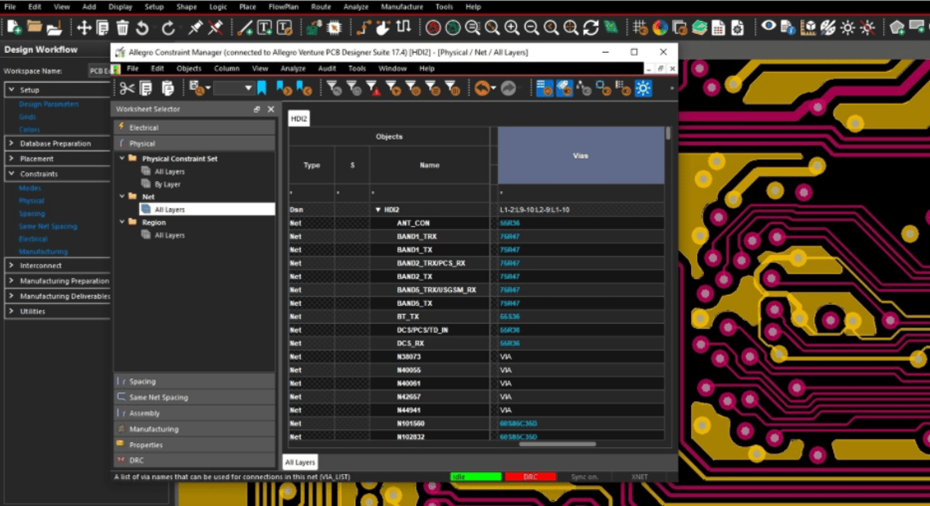This screenshot has height=506, width=930.
Task: Open the Spacing worksheet section
Action: coord(142,381)
